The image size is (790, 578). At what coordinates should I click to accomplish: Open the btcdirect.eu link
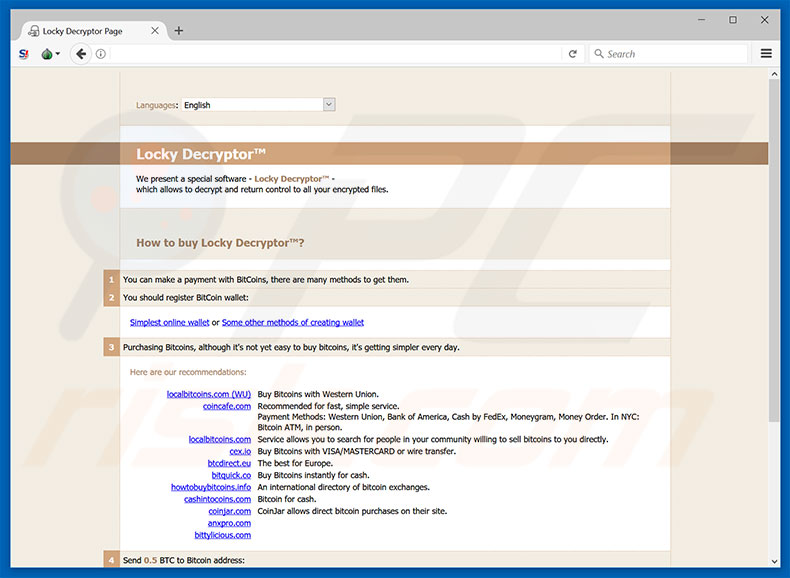229,463
